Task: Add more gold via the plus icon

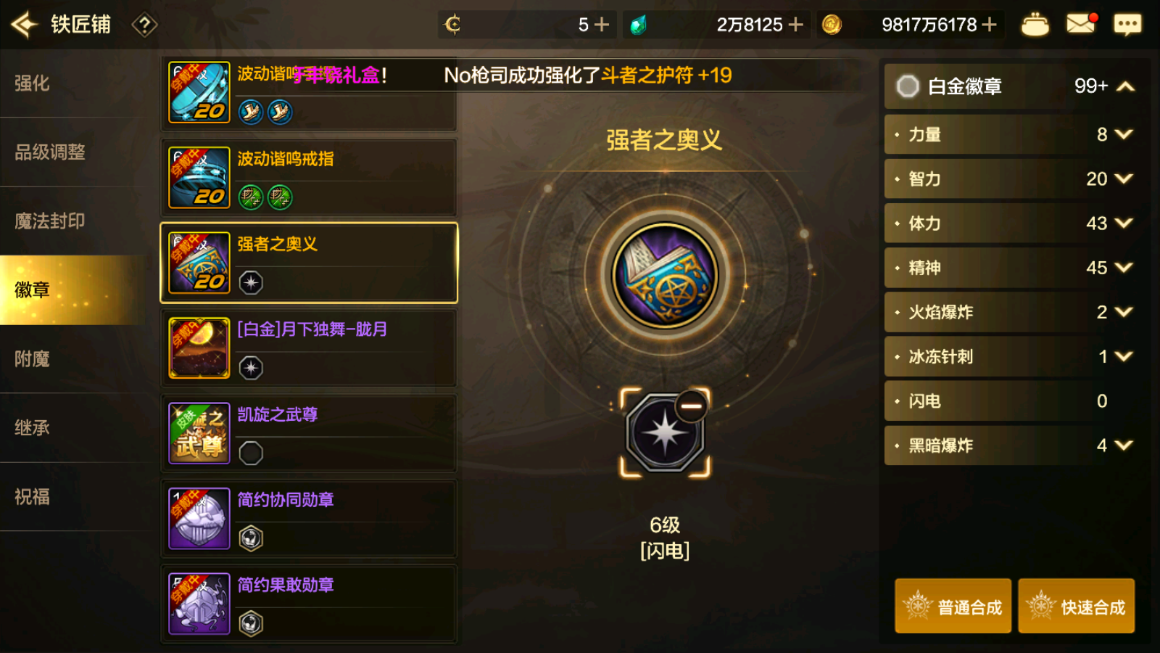Action: [x=988, y=25]
